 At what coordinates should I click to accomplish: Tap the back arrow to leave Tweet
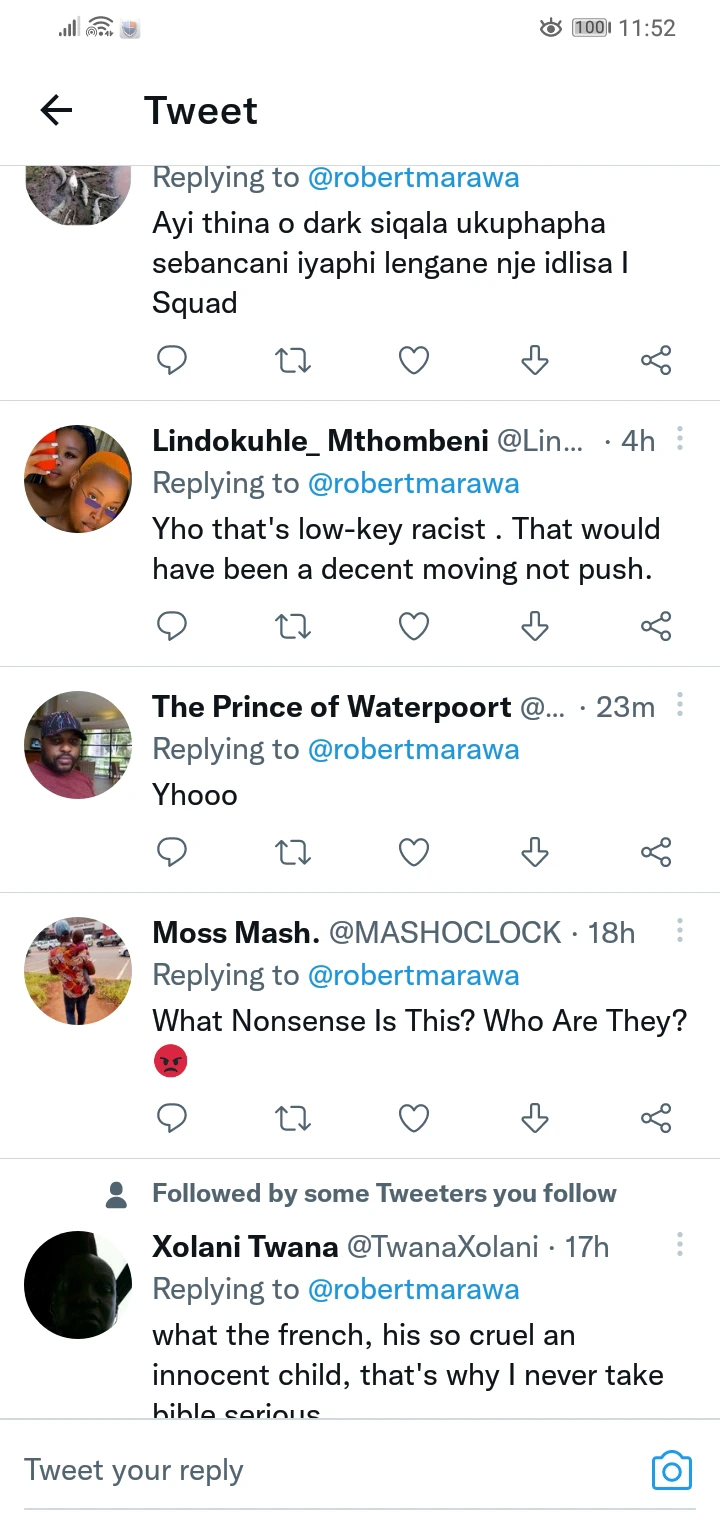(x=57, y=111)
